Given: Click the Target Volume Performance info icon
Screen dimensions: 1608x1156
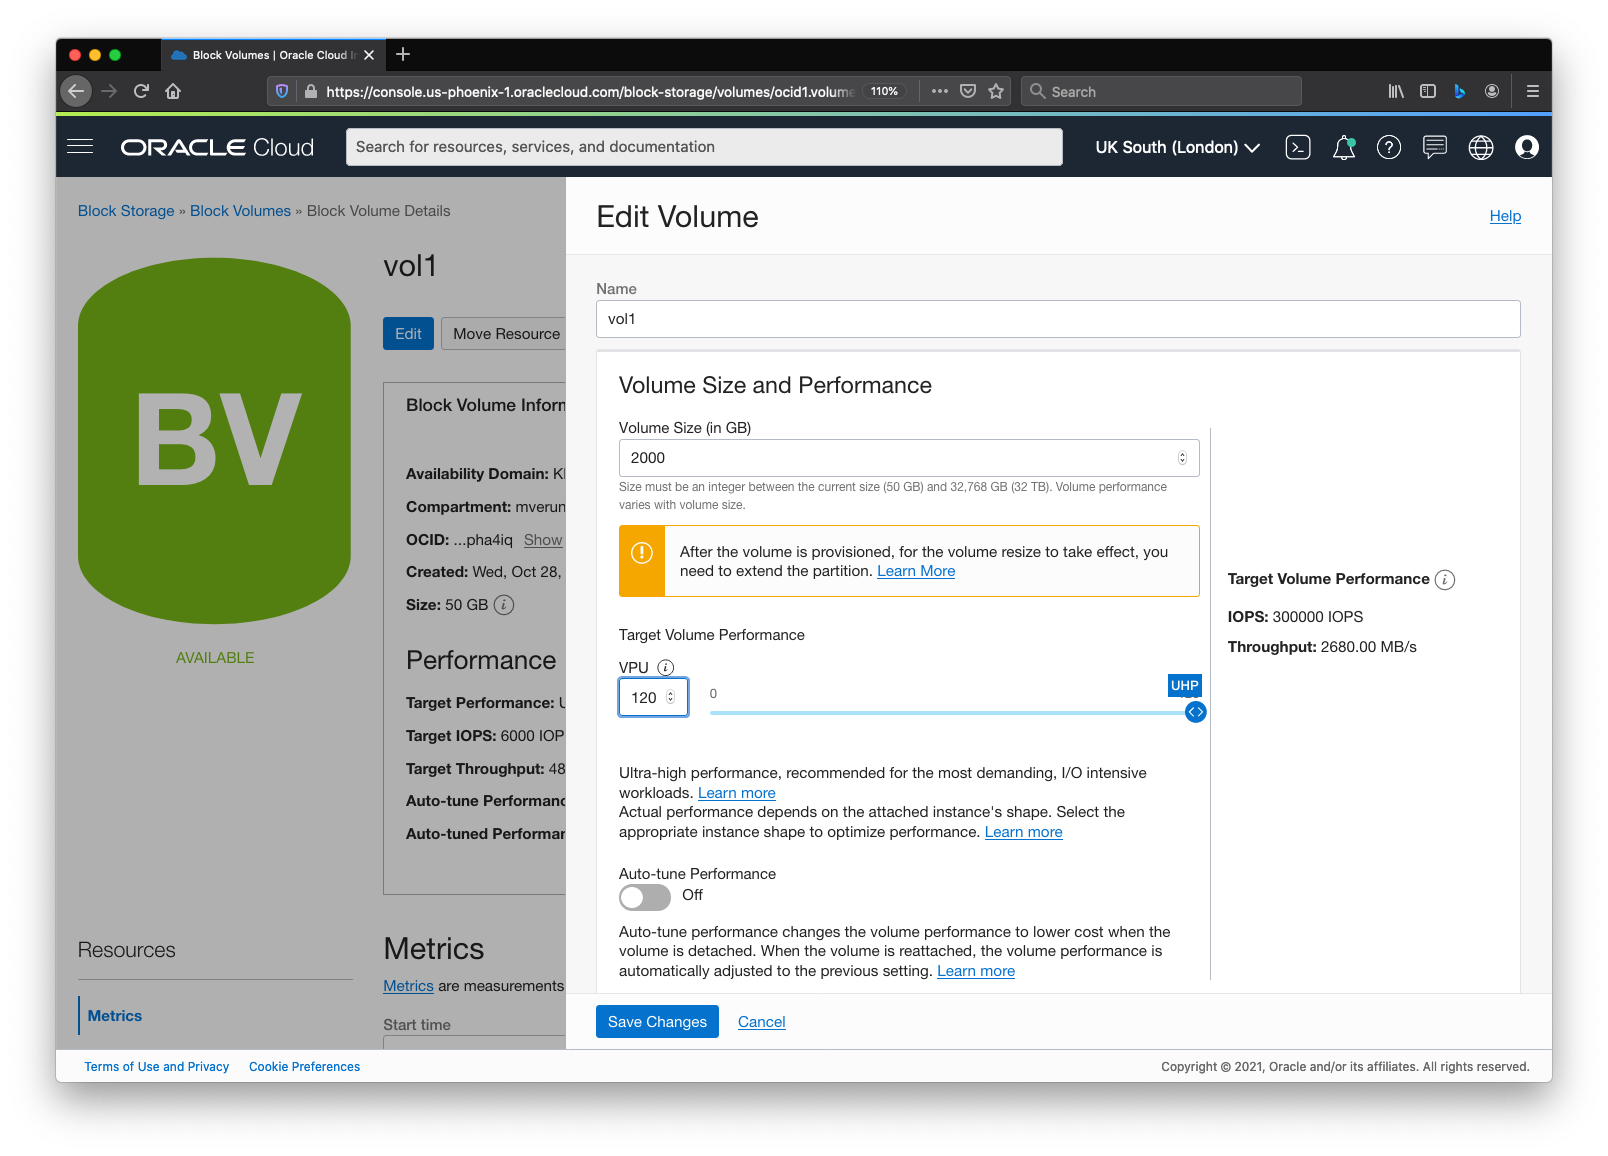Looking at the screenshot, I should [1445, 580].
